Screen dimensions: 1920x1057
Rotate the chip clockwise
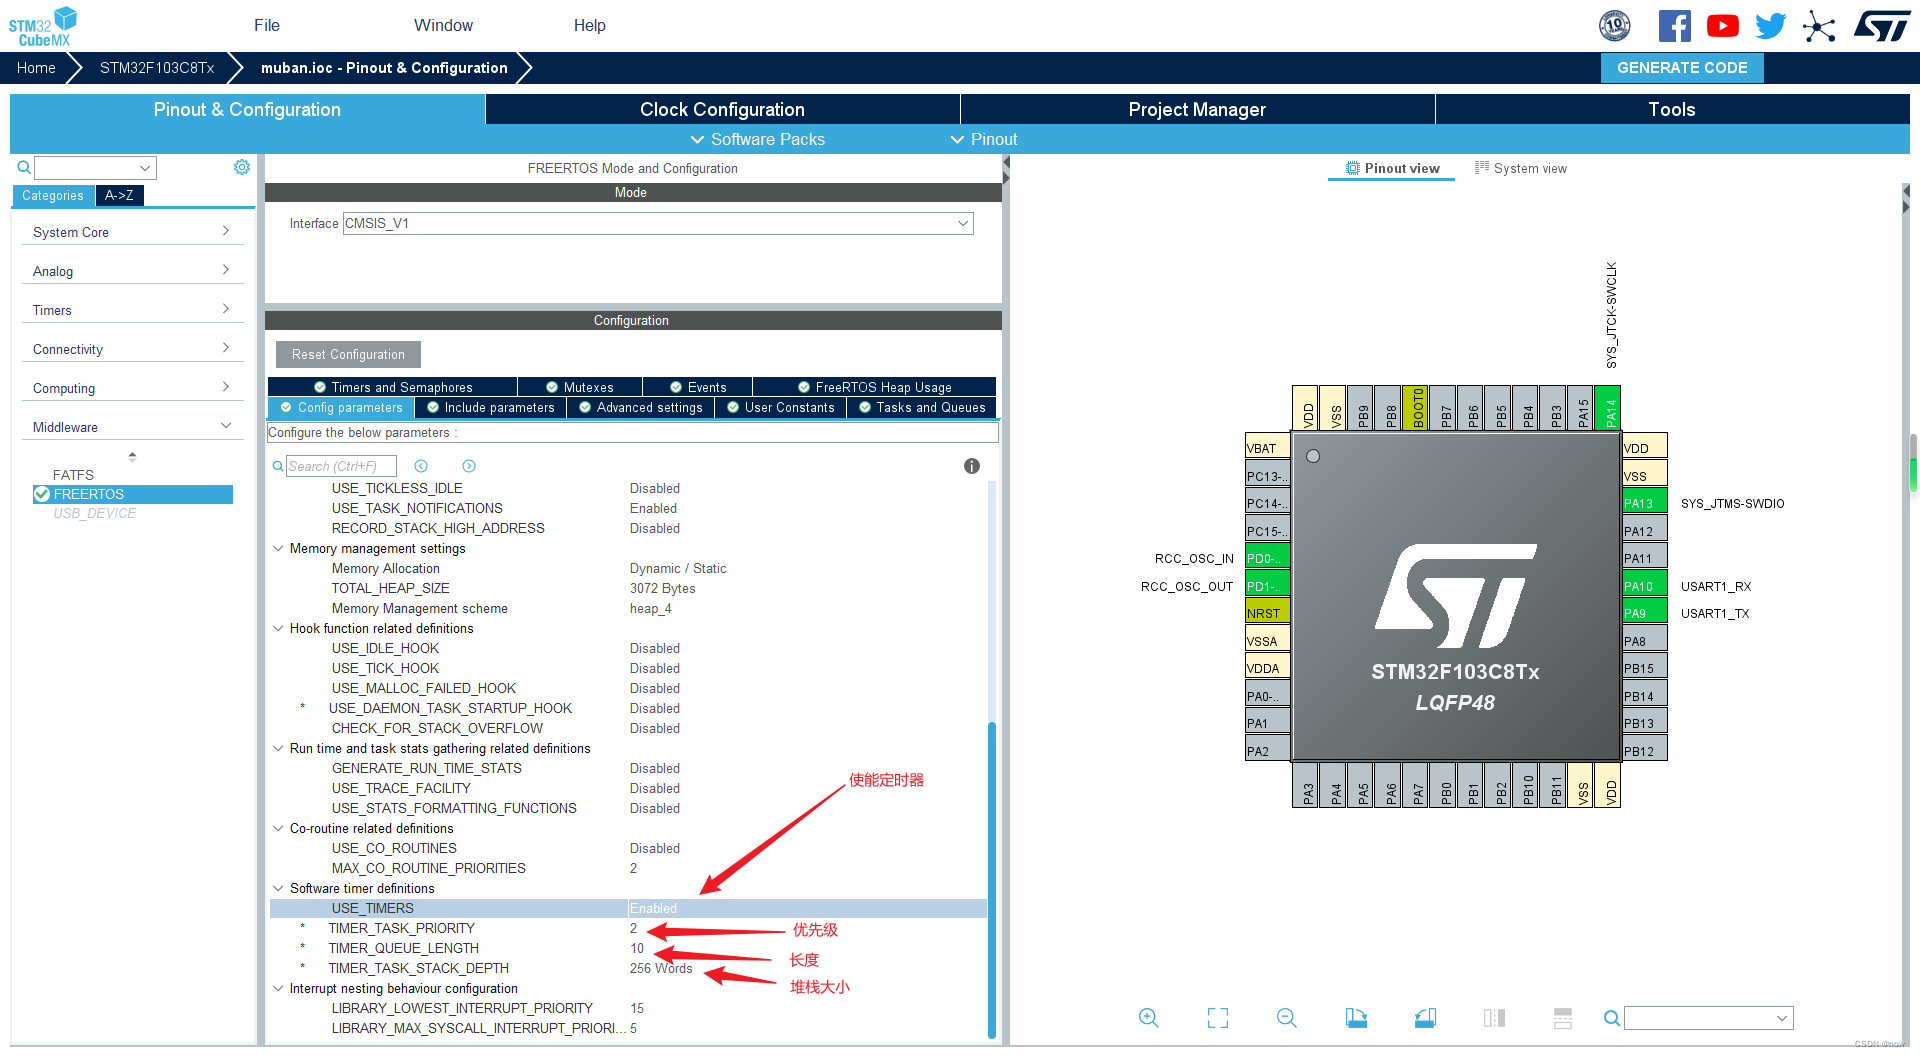(1356, 1017)
